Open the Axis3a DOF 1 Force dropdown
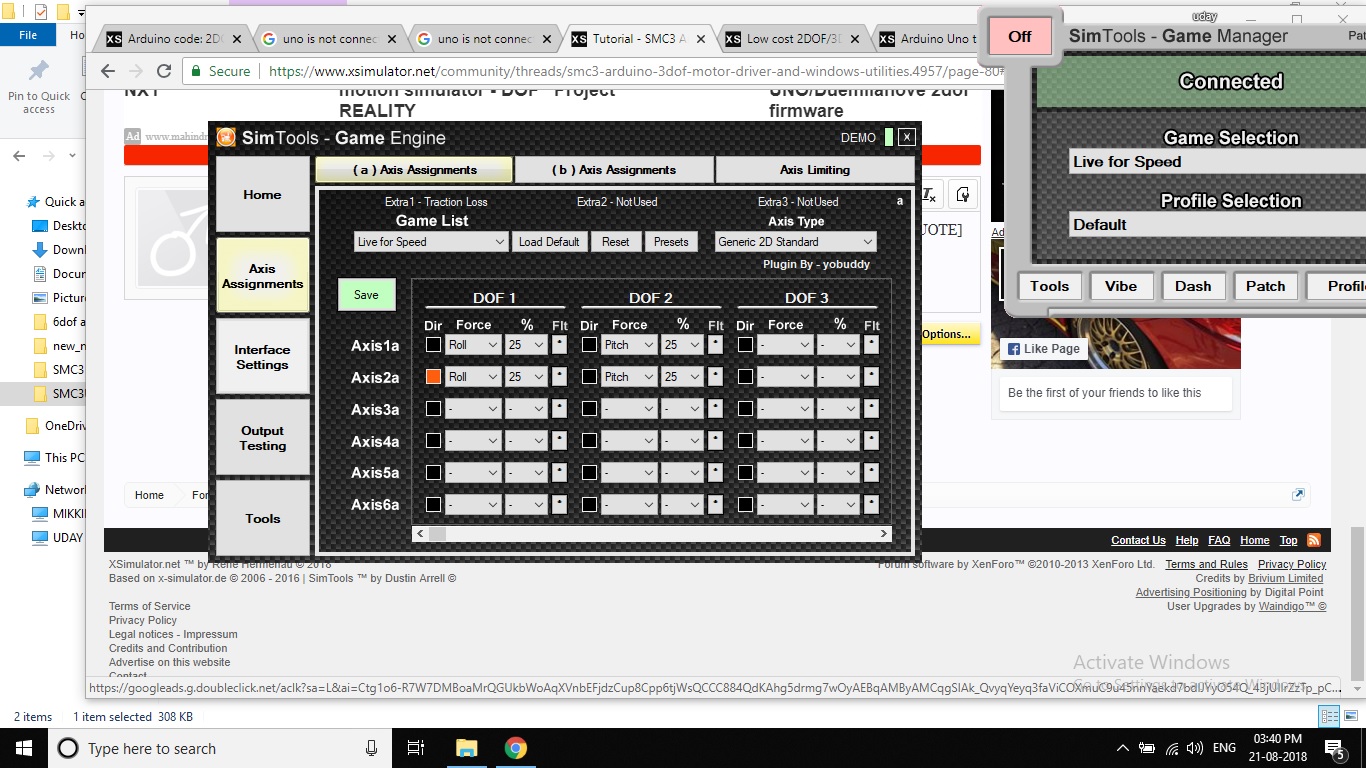 pyautogui.click(x=473, y=409)
